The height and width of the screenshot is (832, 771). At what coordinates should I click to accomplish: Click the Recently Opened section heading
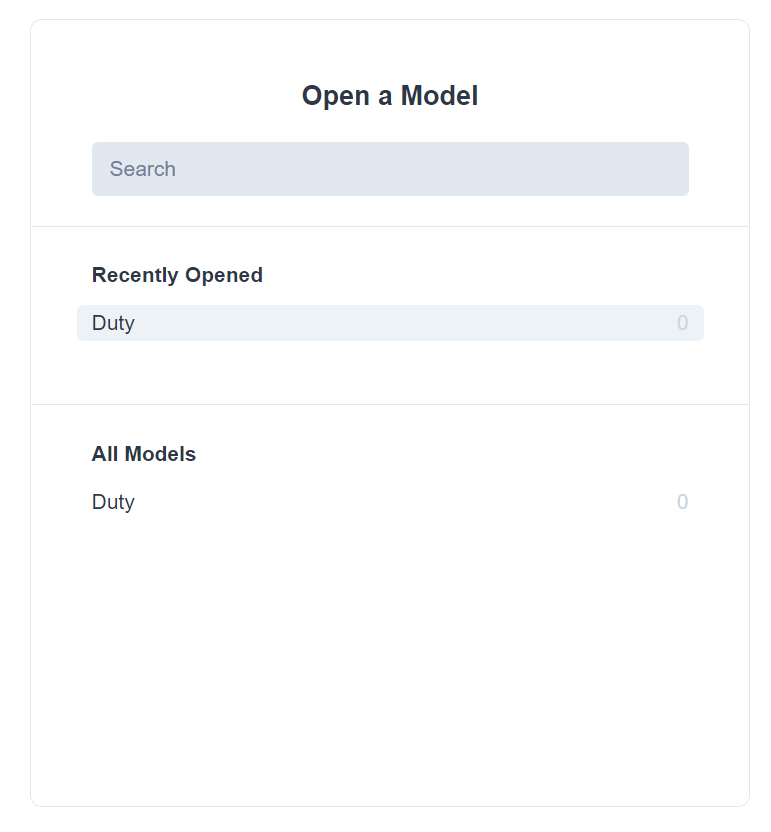(177, 275)
